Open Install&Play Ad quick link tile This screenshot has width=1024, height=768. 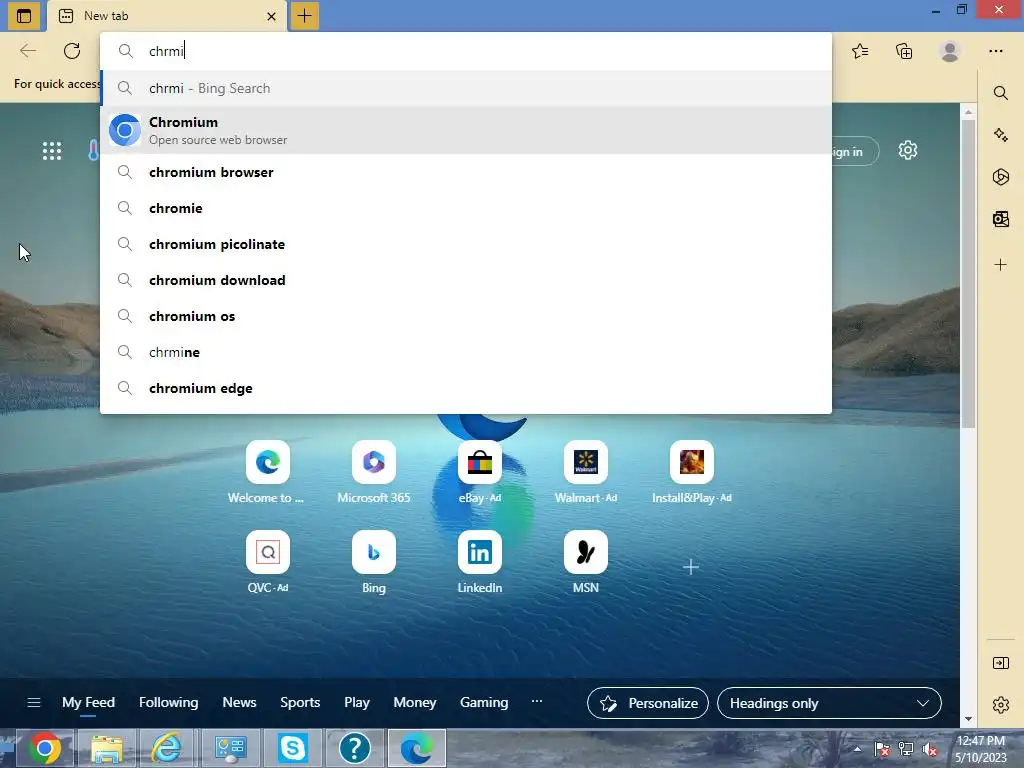pyautogui.click(x=692, y=473)
